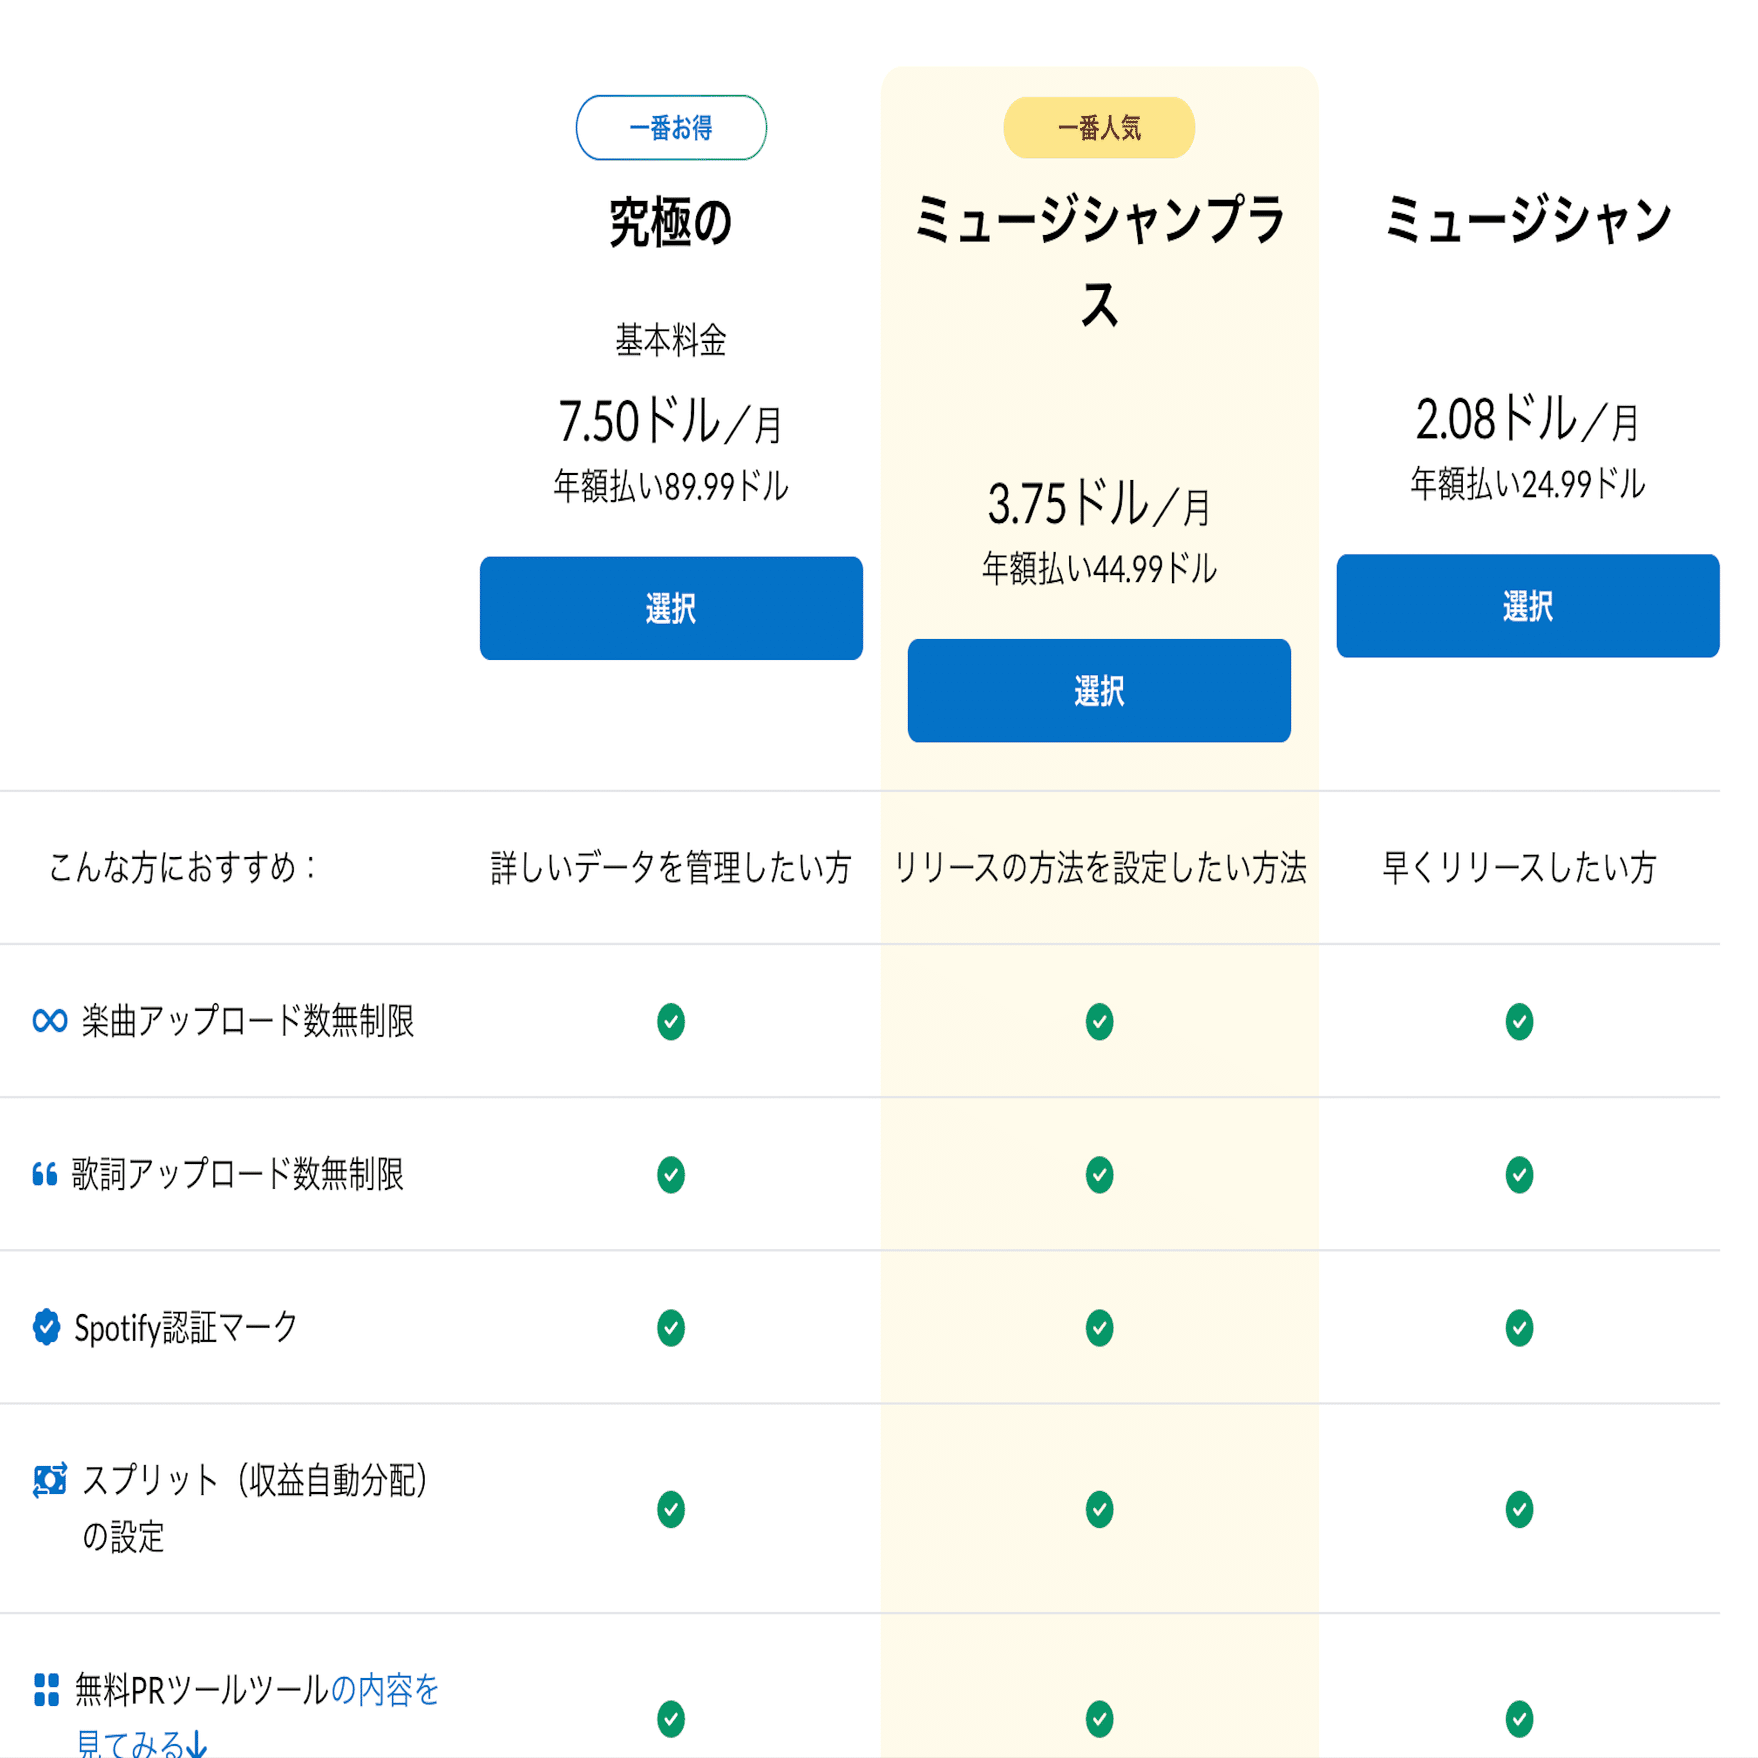The width and height of the screenshot is (1758, 1758).
Task: Select the 究極の plan header
Action: point(669,222)
